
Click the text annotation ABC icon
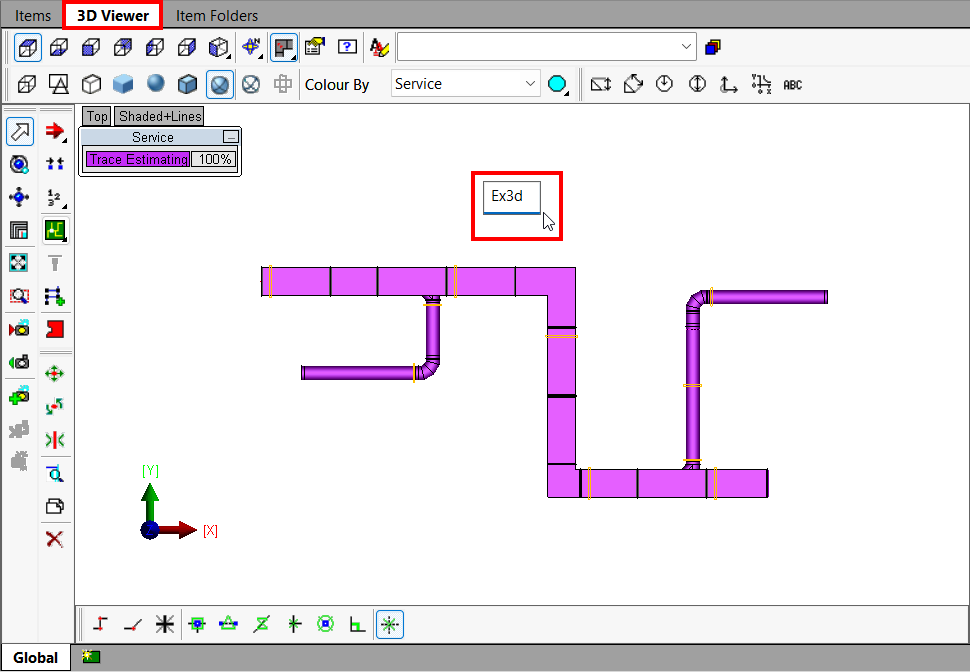point(792,84)
